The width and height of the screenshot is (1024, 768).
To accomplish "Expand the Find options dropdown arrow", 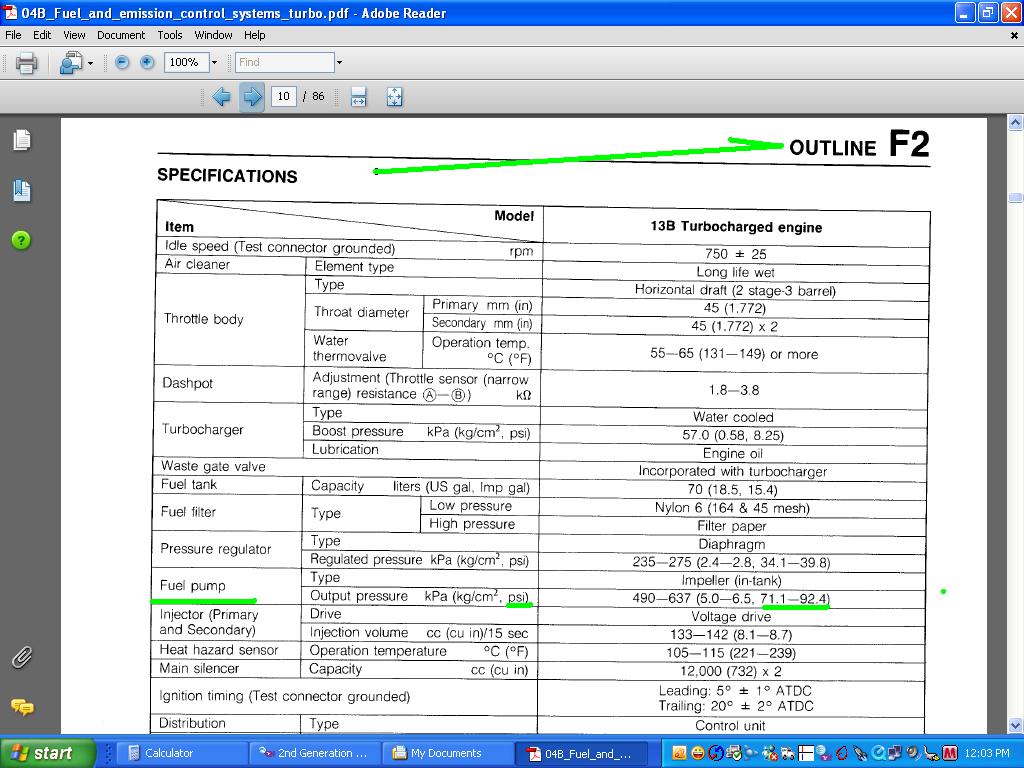I will (339, 62).
